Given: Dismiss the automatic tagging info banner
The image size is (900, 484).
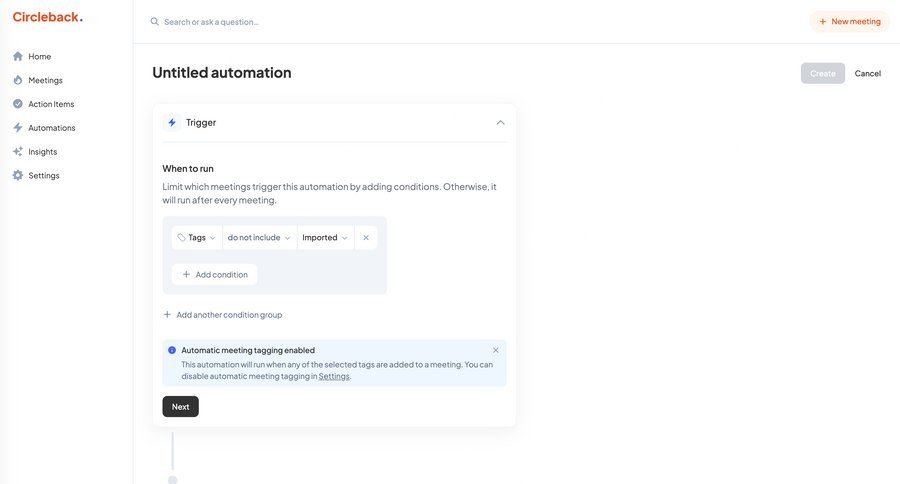Looking at the screenshot, I should [x=496, y=350].
